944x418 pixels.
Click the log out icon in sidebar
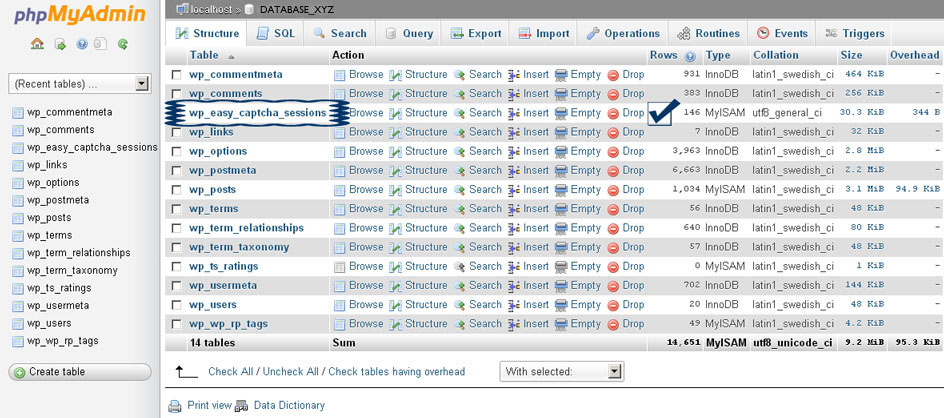point(60,44)
